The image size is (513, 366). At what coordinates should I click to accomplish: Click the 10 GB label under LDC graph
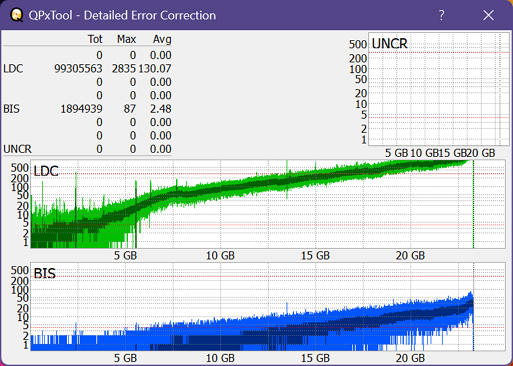click(220, 256)
